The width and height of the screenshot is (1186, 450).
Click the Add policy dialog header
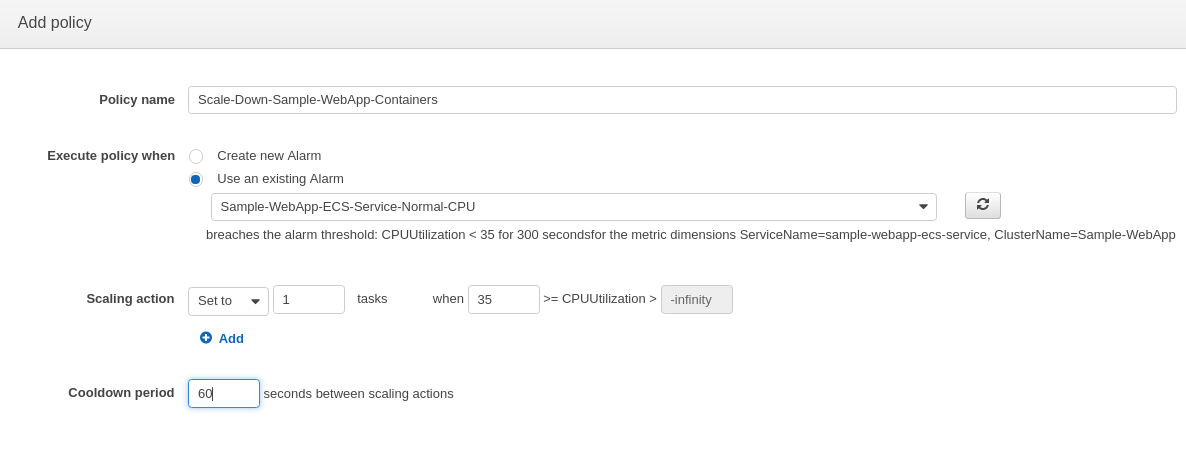[593, 23]
